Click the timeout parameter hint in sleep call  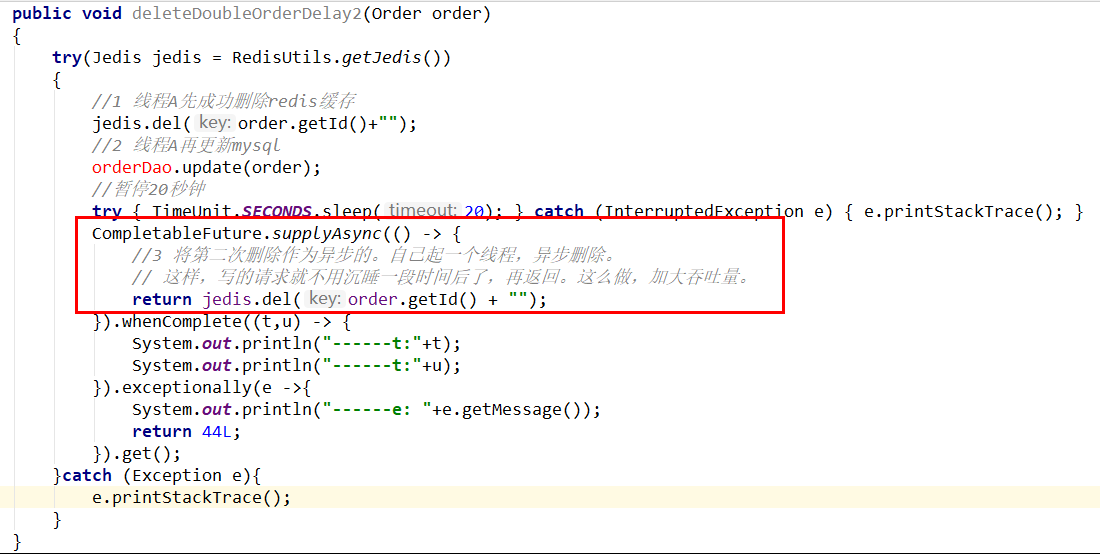pos(421,211)
